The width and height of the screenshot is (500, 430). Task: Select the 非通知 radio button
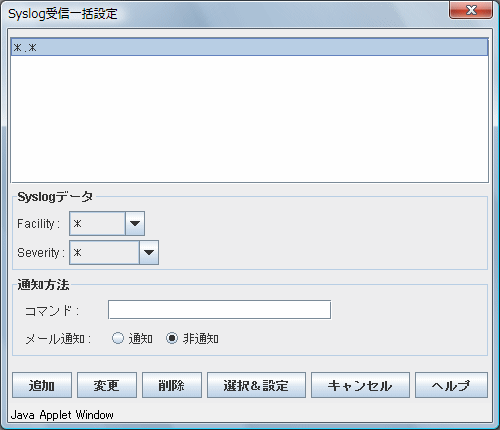point(172,338)
